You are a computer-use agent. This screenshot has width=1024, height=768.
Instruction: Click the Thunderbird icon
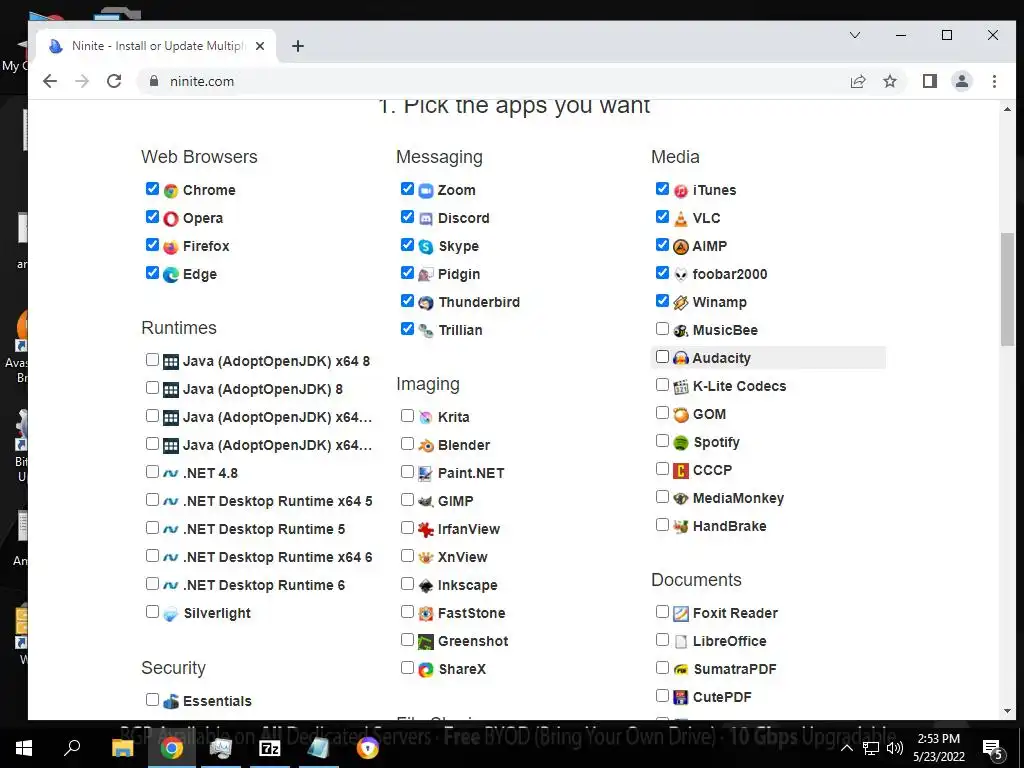click(x=426, y=303)
